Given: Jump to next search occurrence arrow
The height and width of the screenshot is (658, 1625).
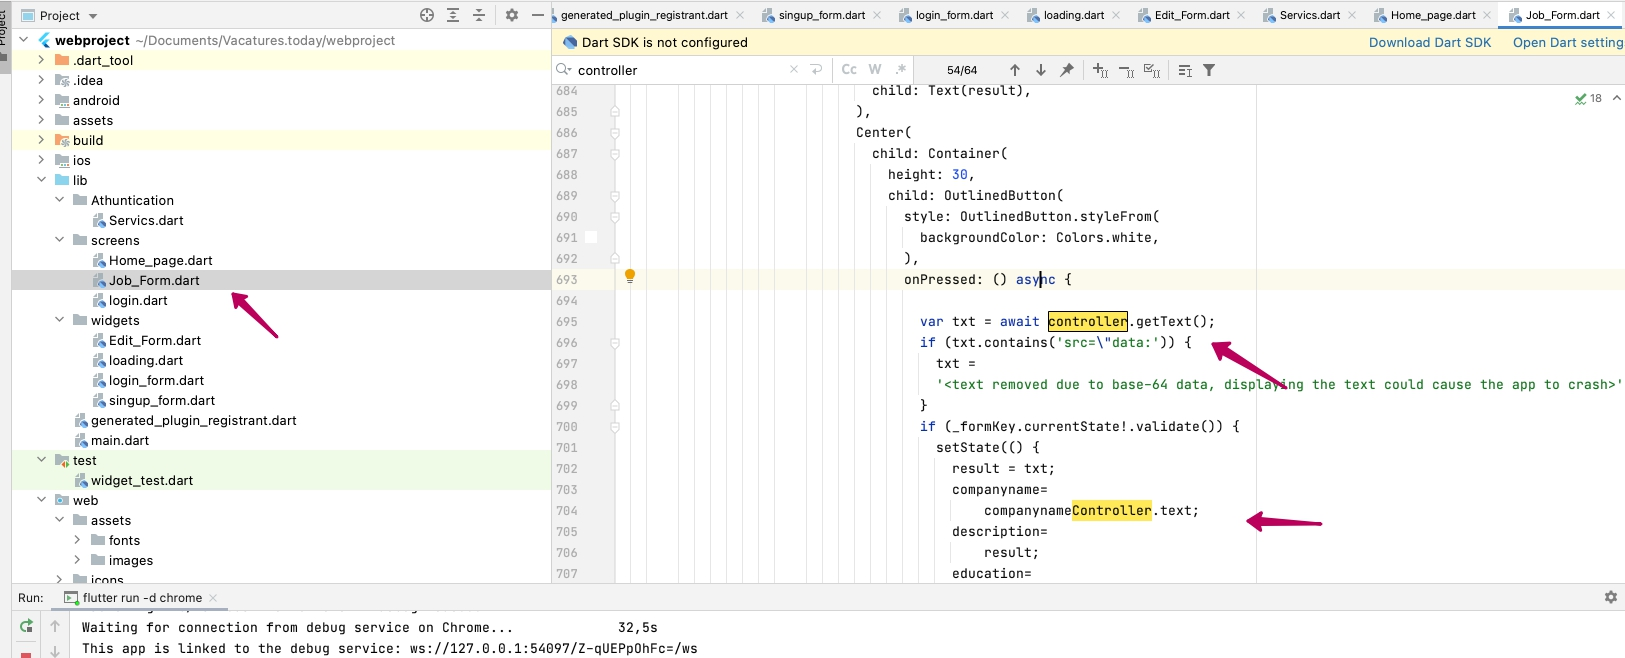Looking at the screenshot, I should coord(1041,70).
